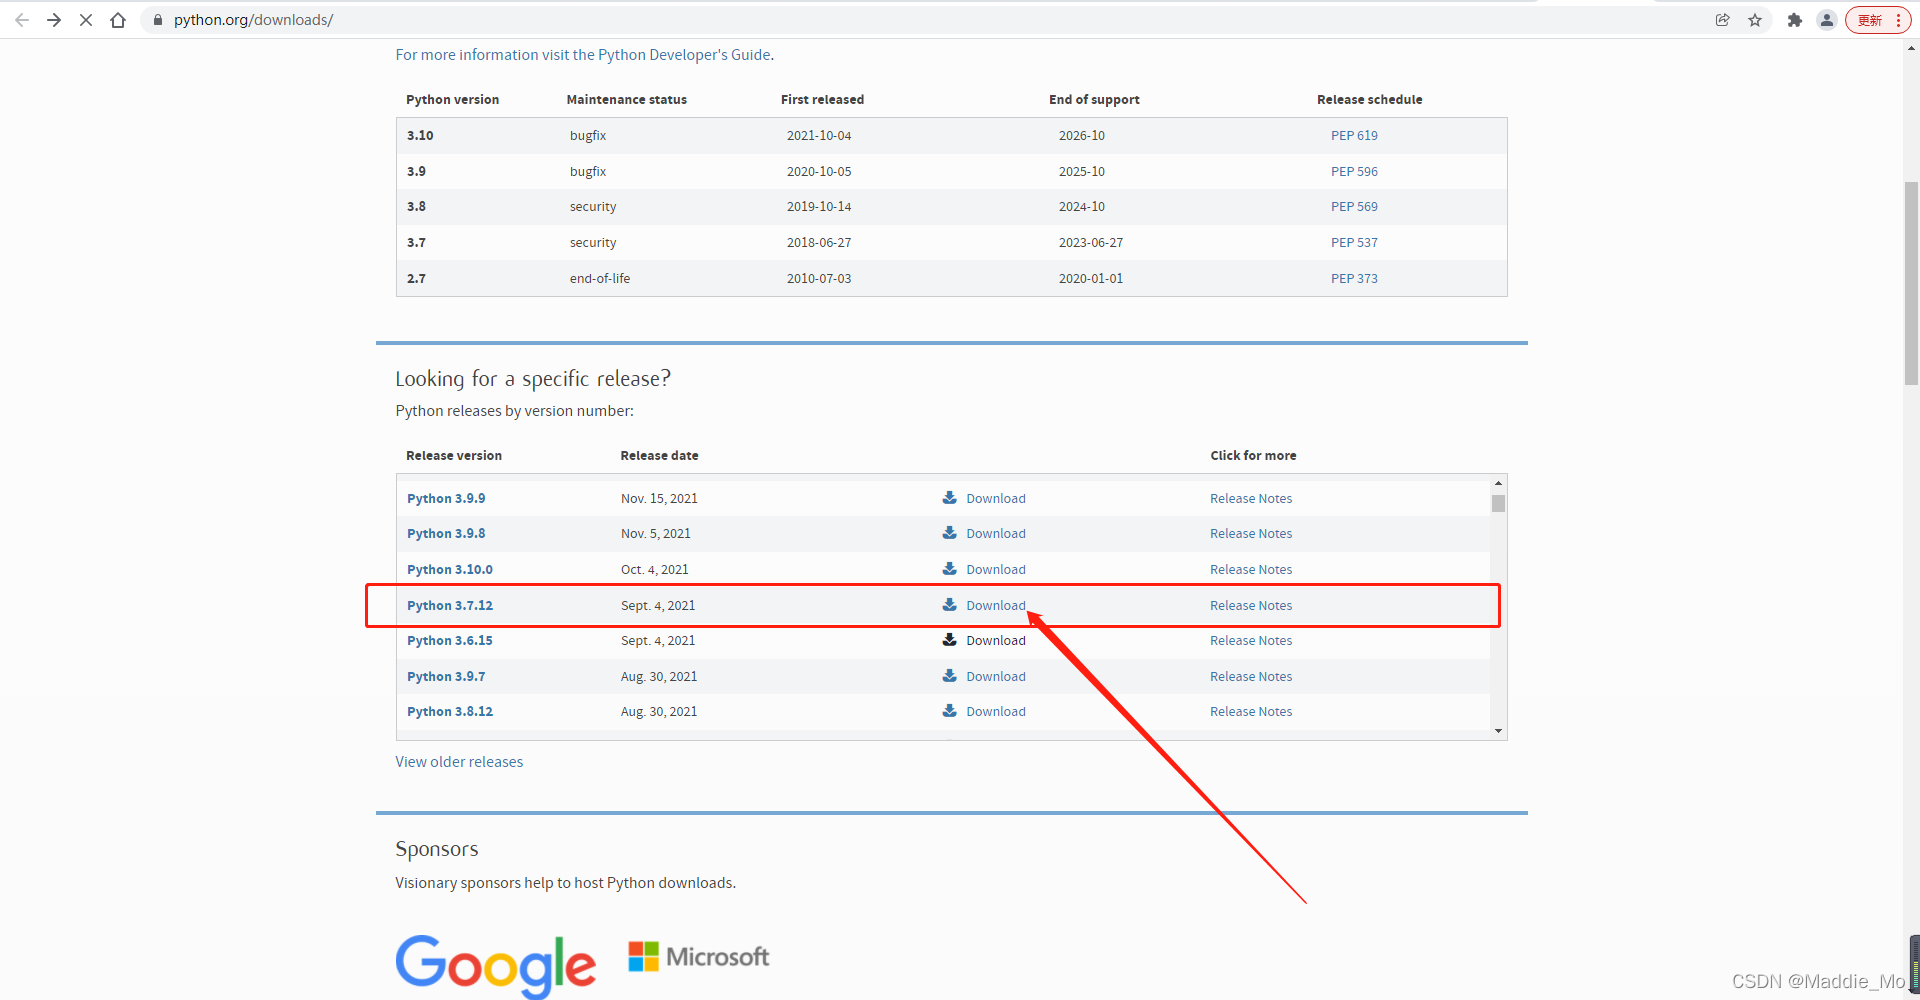
Task: Open the PEP 619 release schedule
Action: click(1354, 135)
